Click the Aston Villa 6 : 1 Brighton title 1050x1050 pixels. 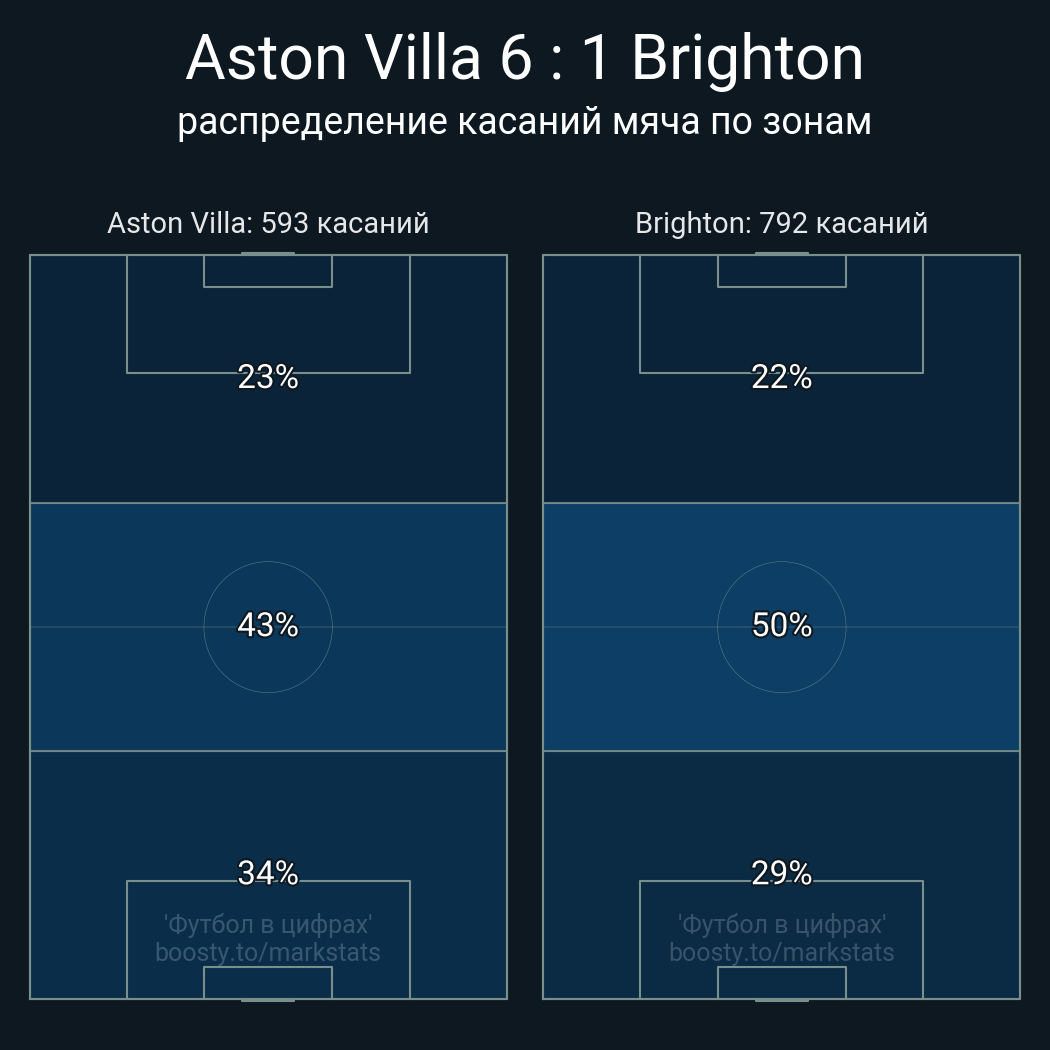tap(524, 58)
